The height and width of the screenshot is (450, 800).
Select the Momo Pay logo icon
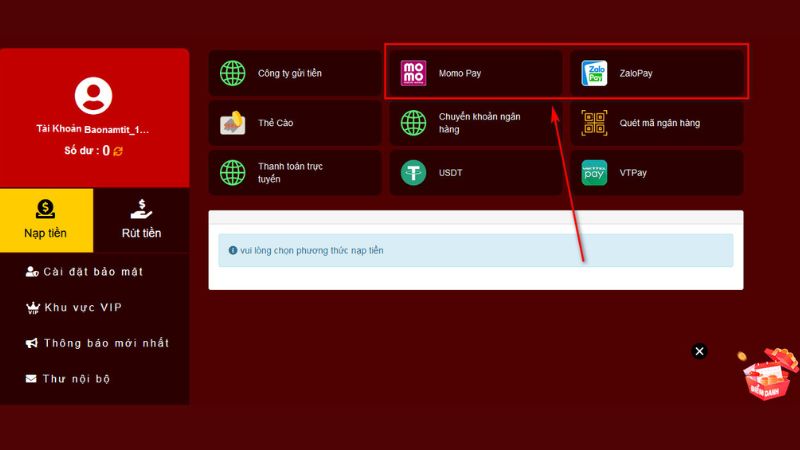(x=413, y=73)
